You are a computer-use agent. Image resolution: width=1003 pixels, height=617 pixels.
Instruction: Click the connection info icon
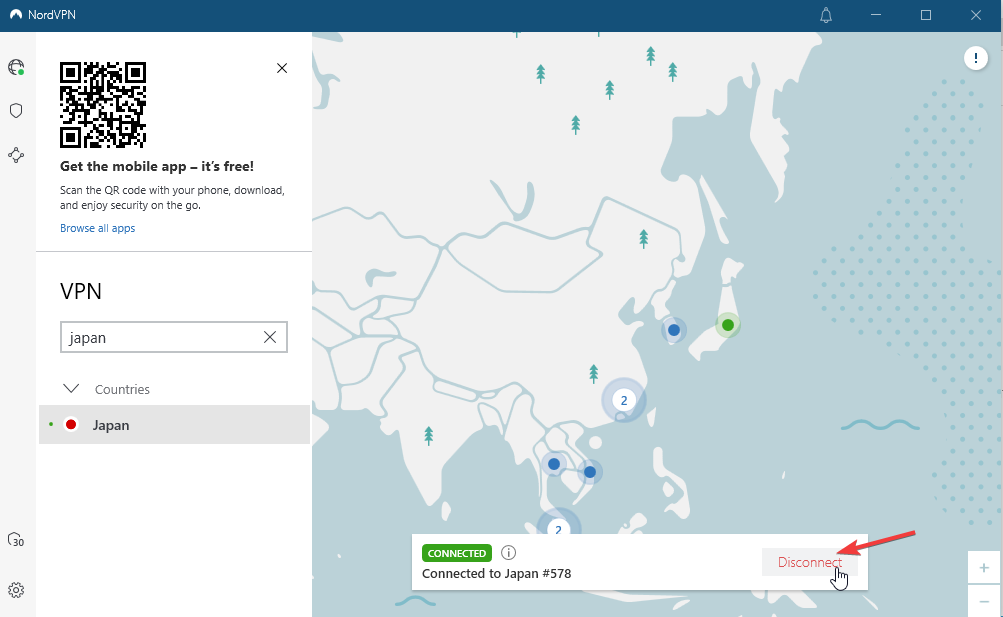coord(508,553)
